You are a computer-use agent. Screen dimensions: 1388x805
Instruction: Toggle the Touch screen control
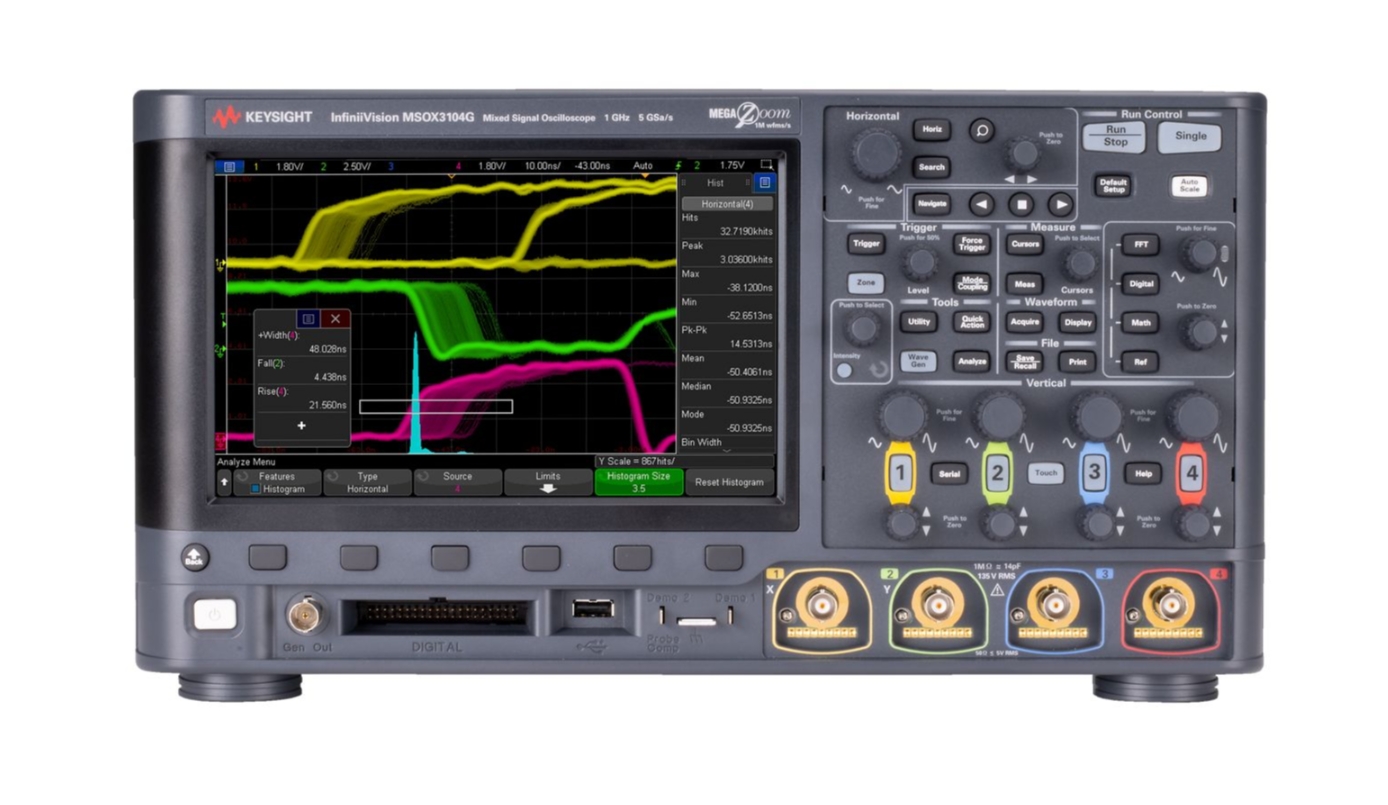pyautogui.click(x=1046, y=472)
